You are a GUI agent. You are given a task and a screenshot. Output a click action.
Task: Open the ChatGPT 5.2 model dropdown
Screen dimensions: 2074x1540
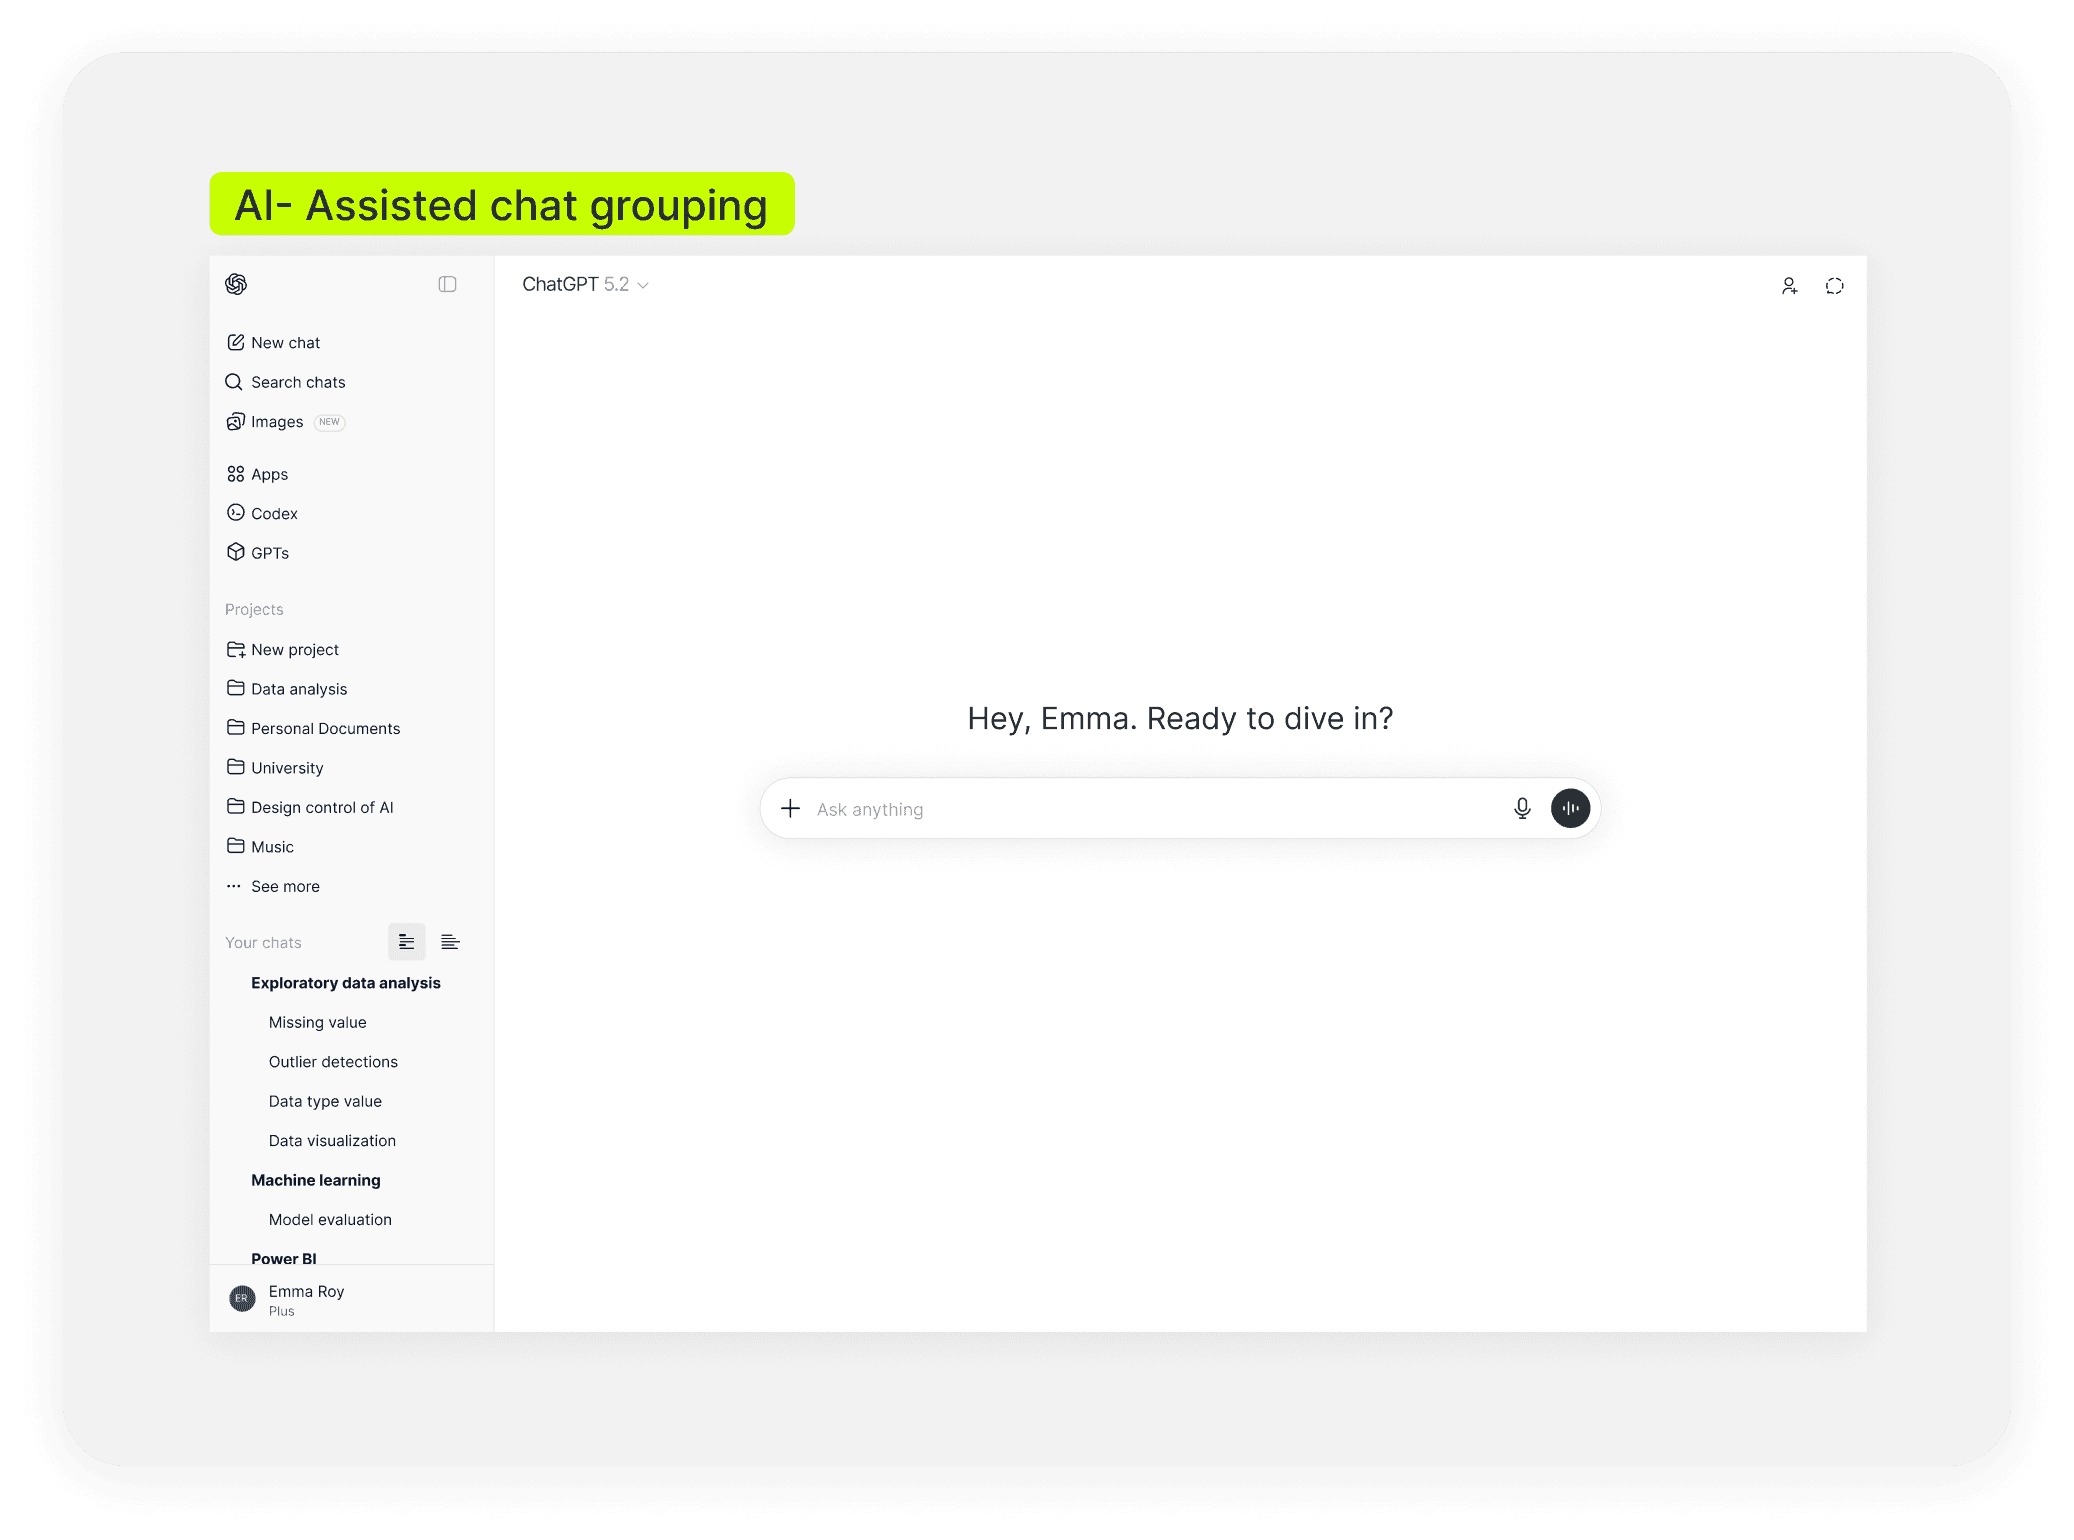585,285
